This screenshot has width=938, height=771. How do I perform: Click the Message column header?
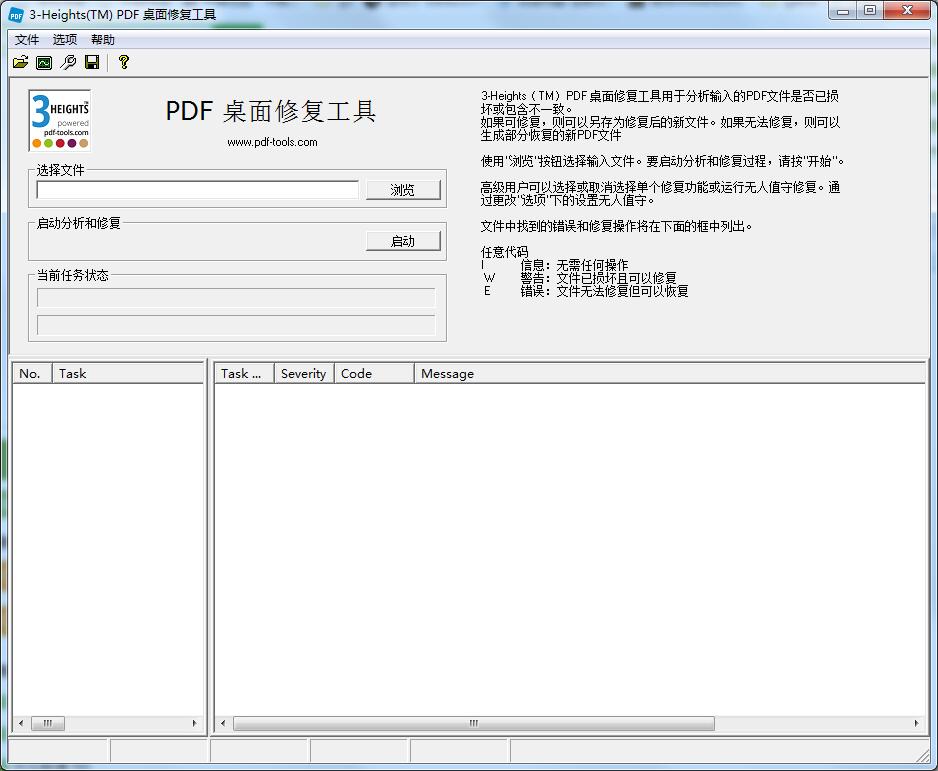coord(447,373)
